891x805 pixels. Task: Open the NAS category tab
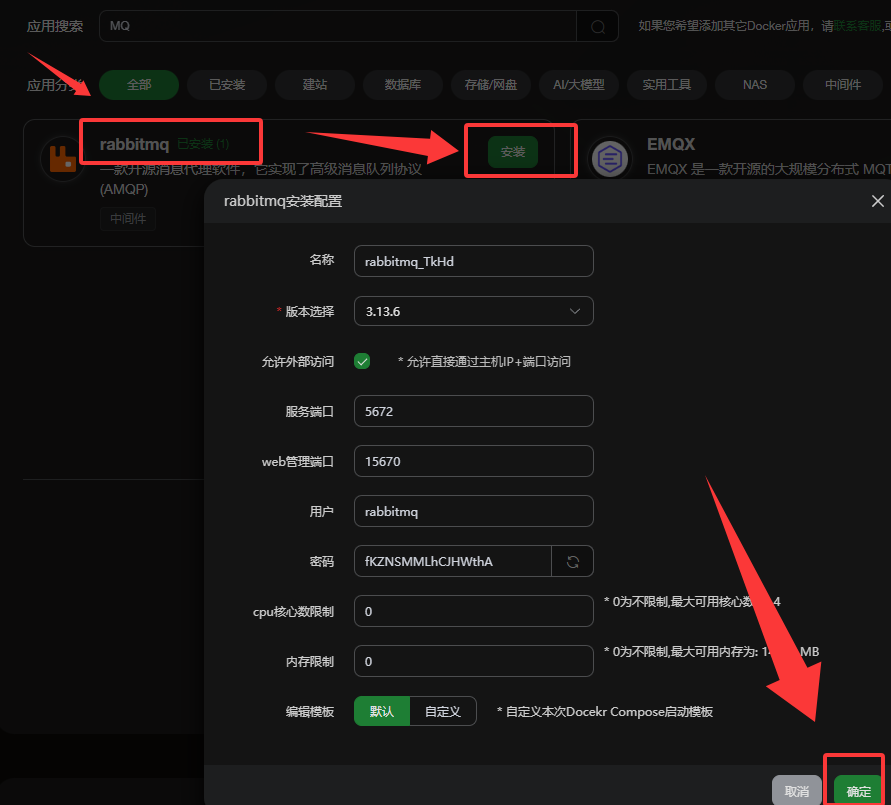pyautogui.click(x=754, y=85)
